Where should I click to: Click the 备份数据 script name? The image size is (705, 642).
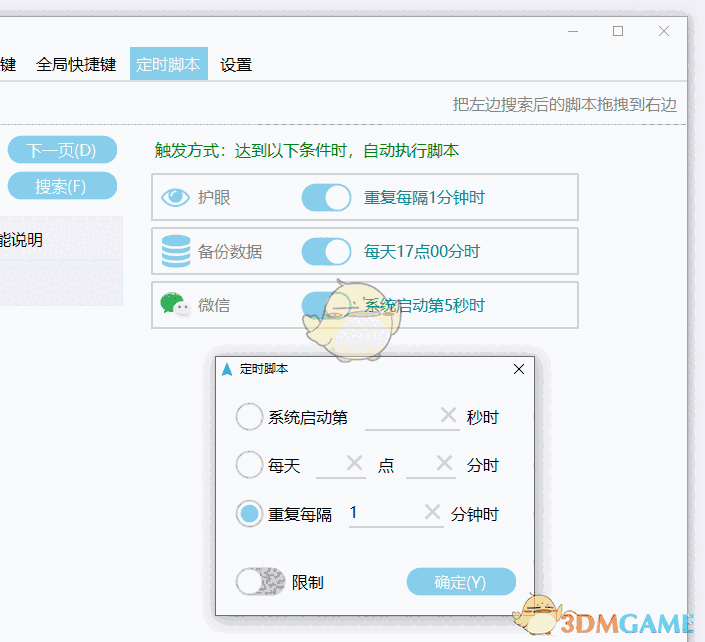tap(230, 251)
